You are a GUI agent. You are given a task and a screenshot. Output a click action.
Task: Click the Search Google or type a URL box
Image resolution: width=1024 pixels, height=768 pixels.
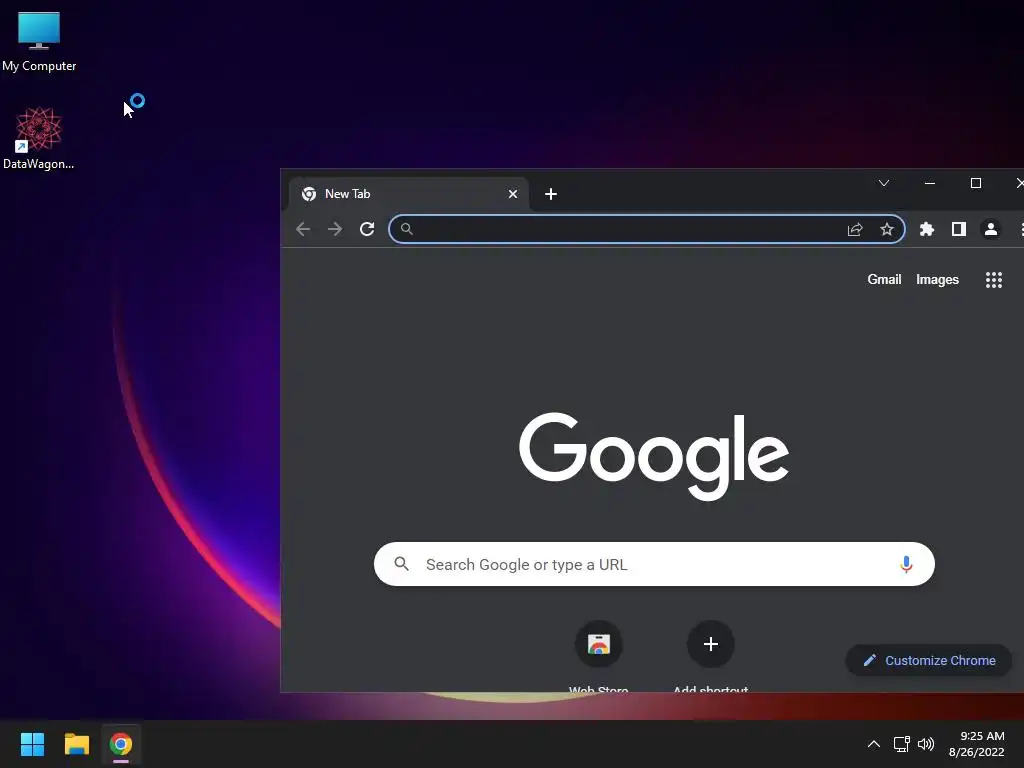pyautogui.click(x=654, y=564)
